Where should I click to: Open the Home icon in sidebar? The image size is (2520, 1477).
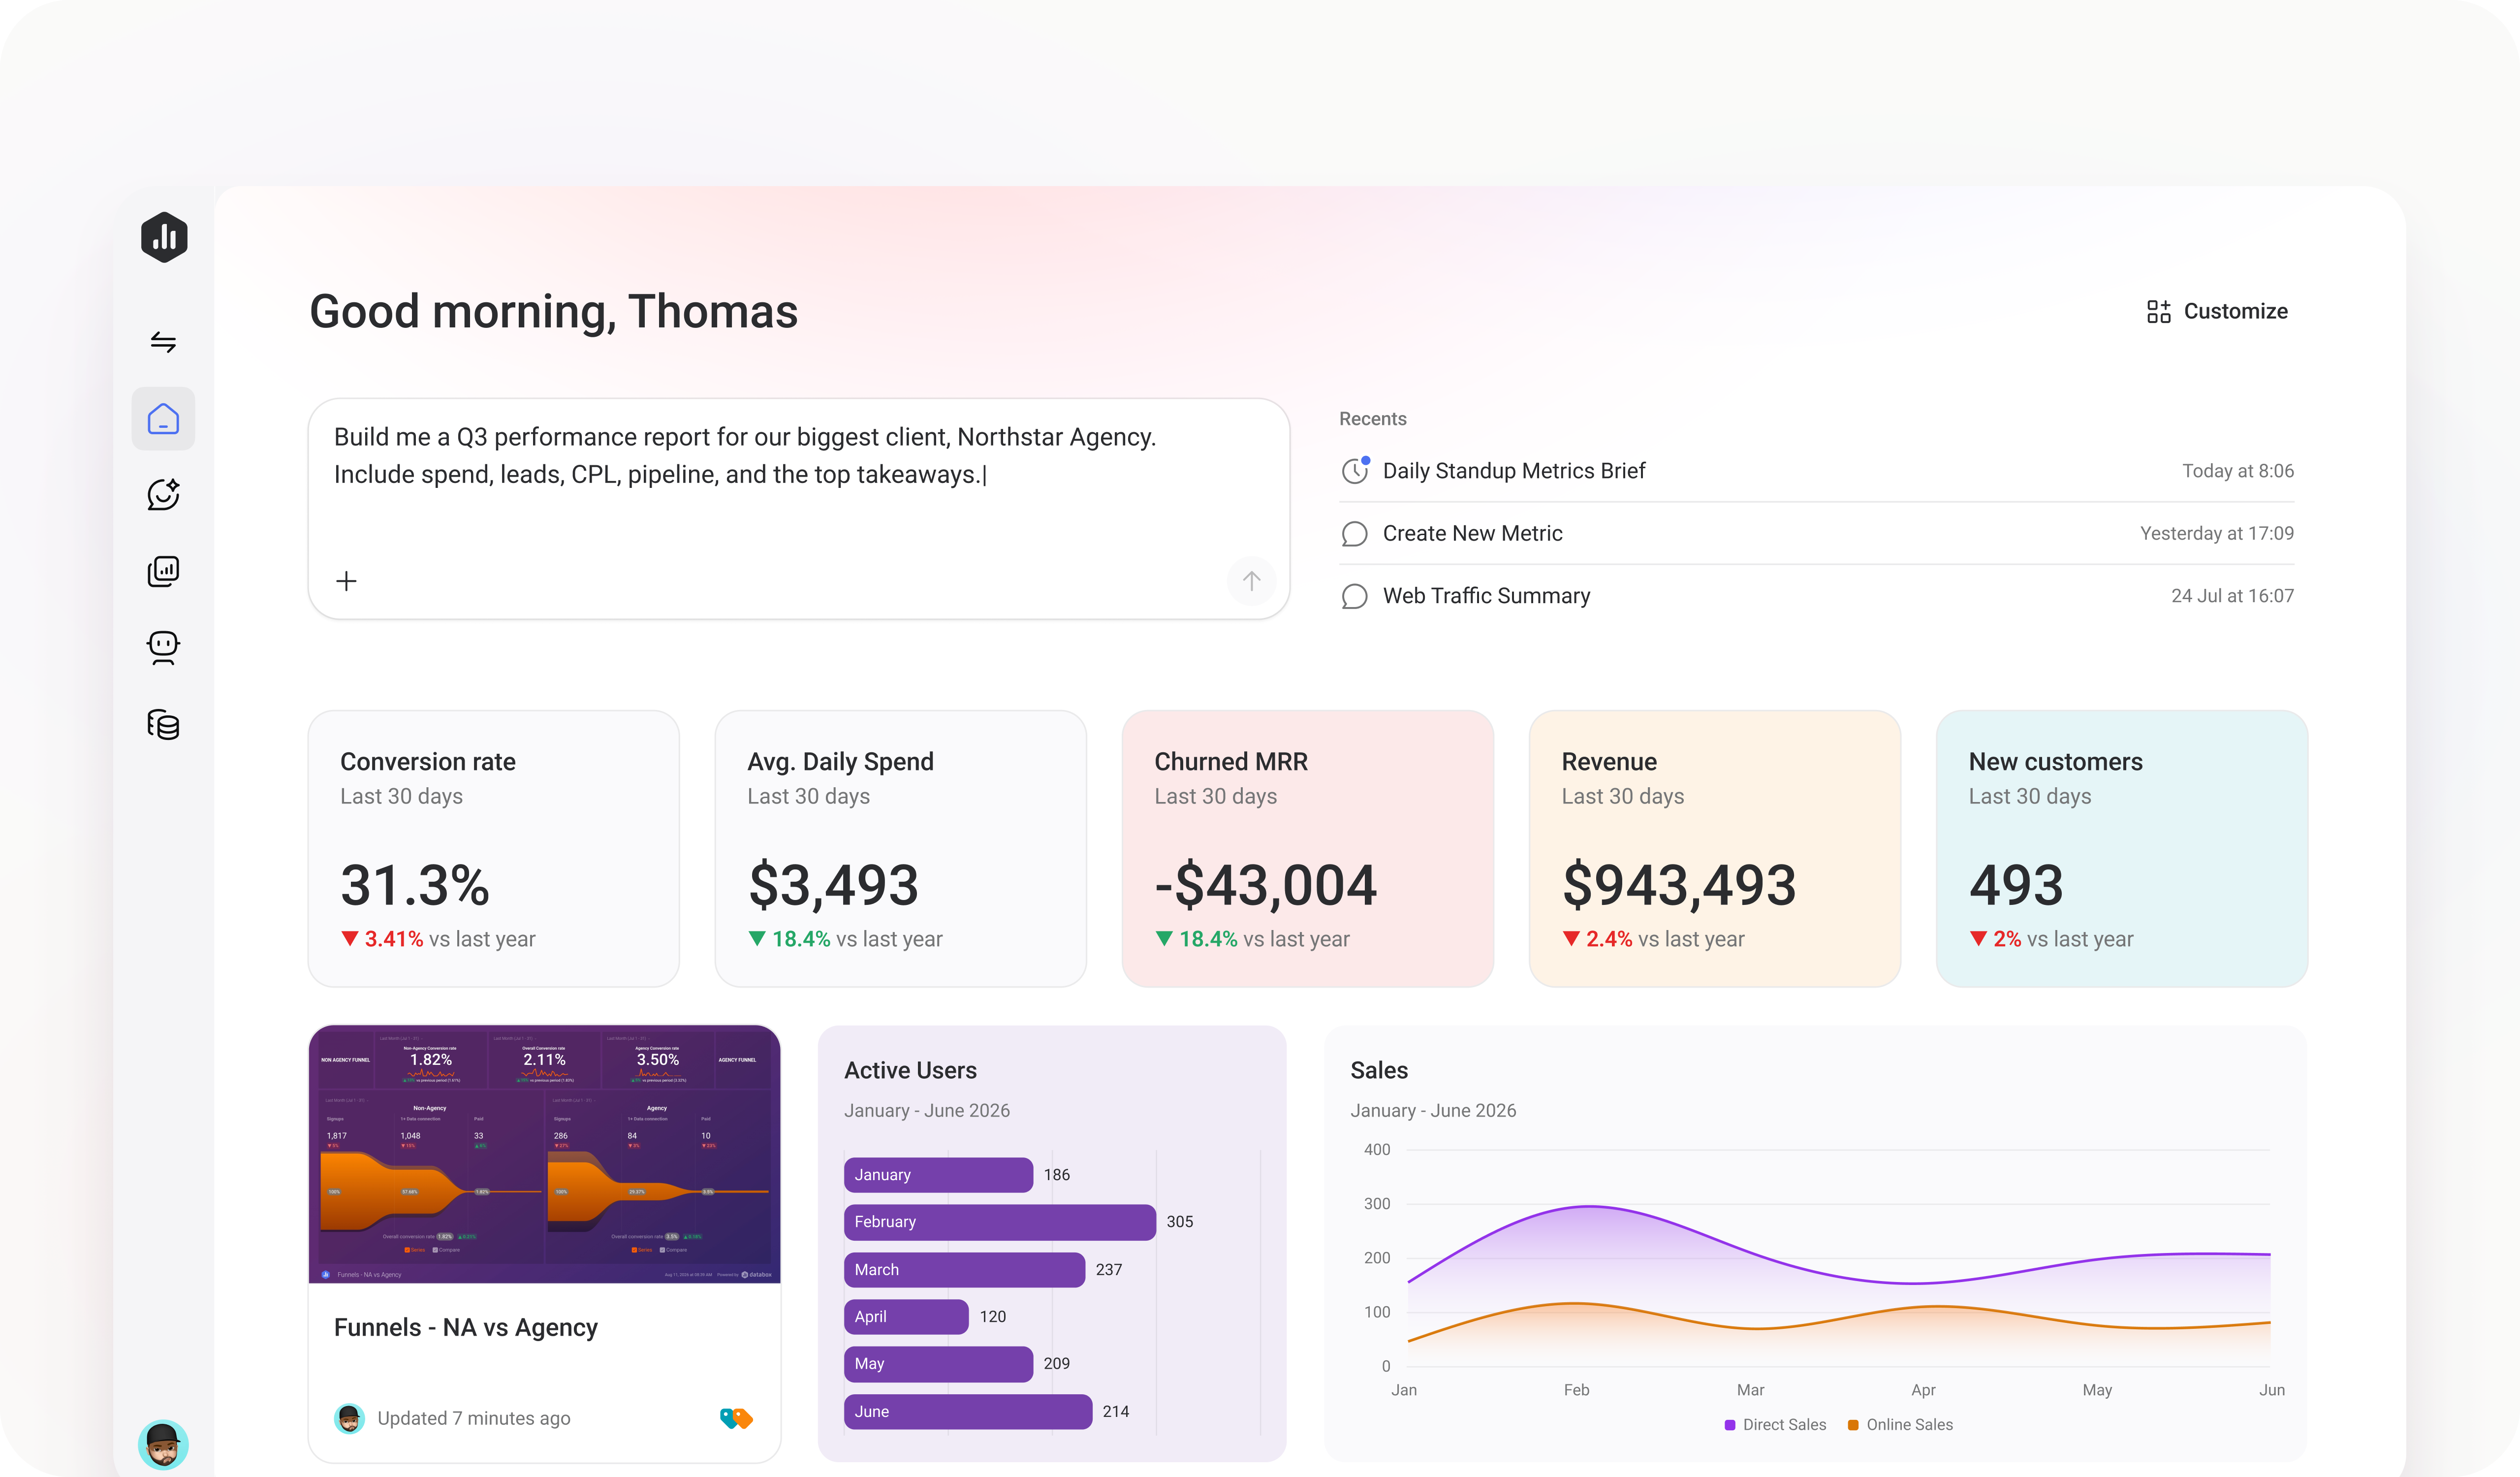(163, 418)
